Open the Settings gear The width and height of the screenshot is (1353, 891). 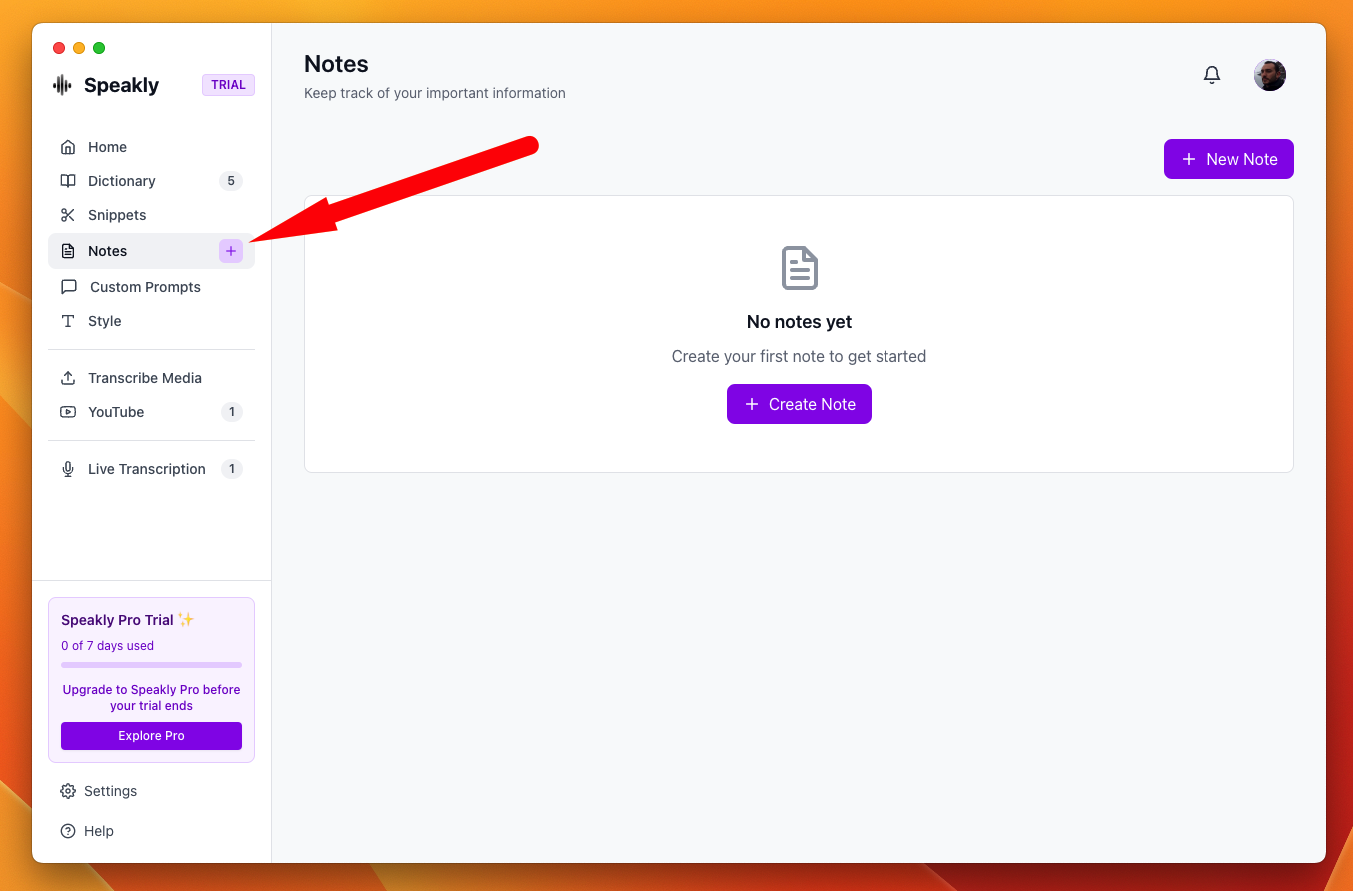[x=67, y=791]
